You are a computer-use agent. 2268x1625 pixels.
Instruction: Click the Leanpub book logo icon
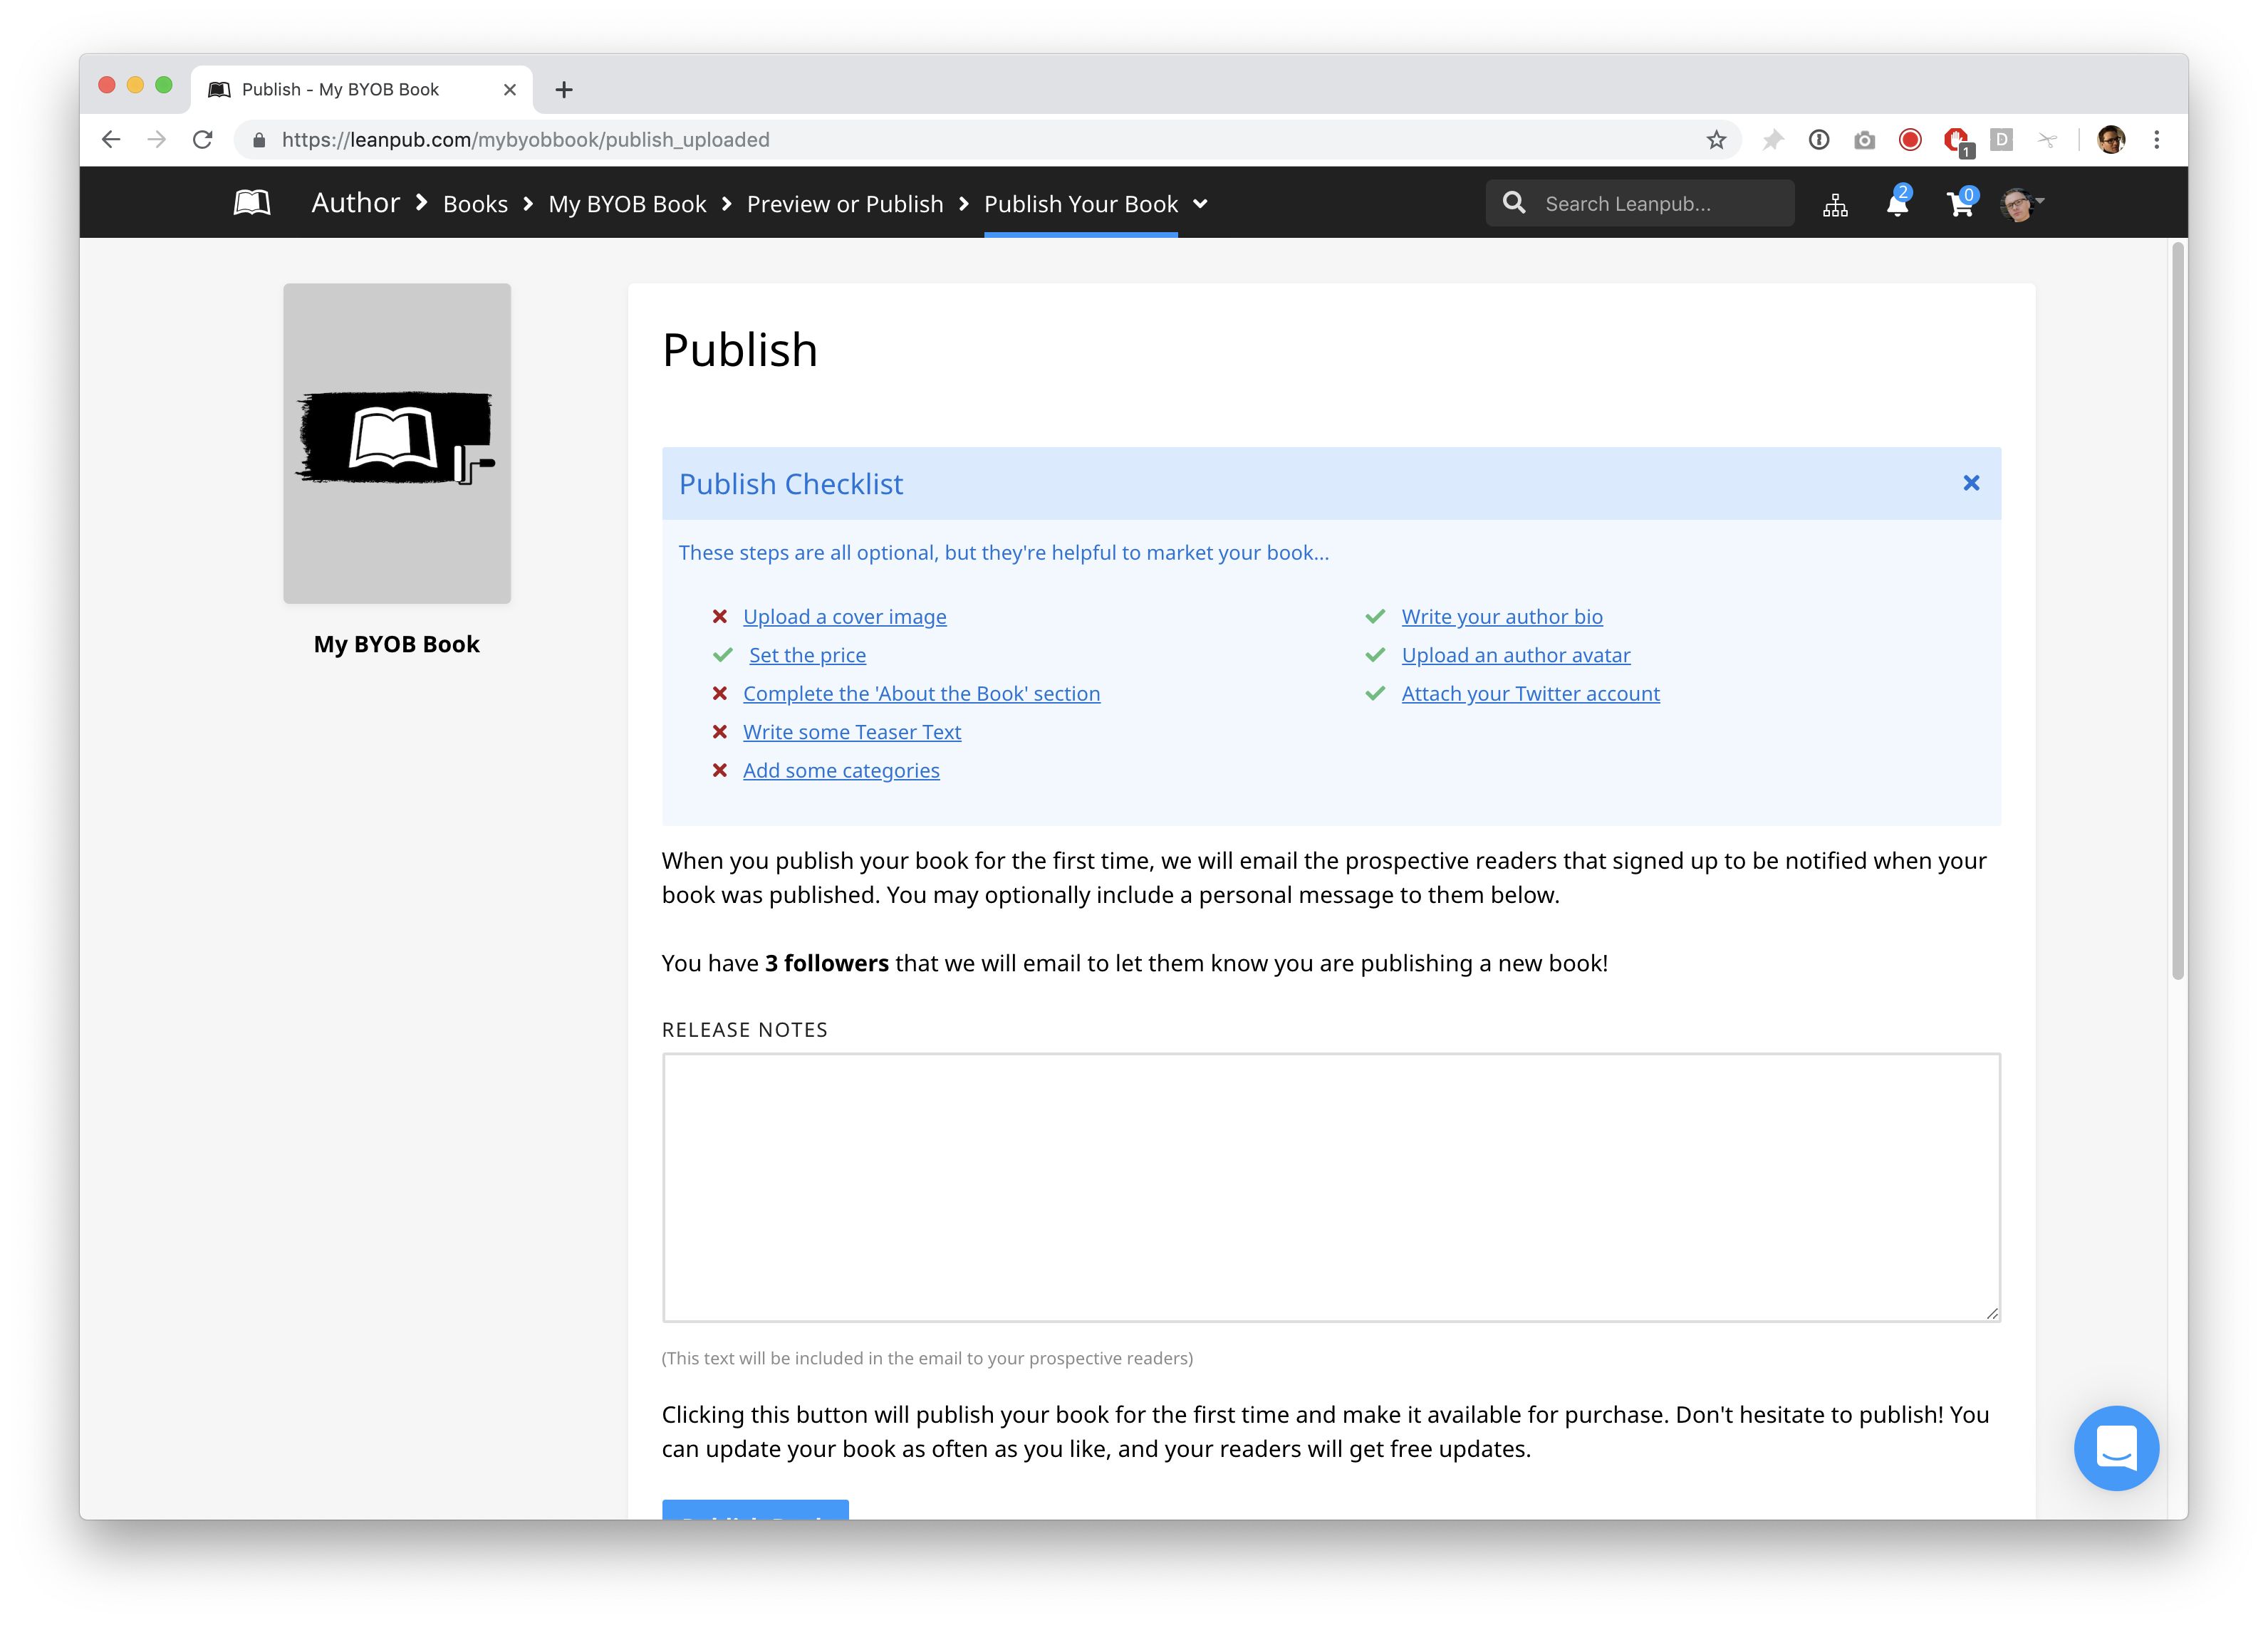coord(252,203)
